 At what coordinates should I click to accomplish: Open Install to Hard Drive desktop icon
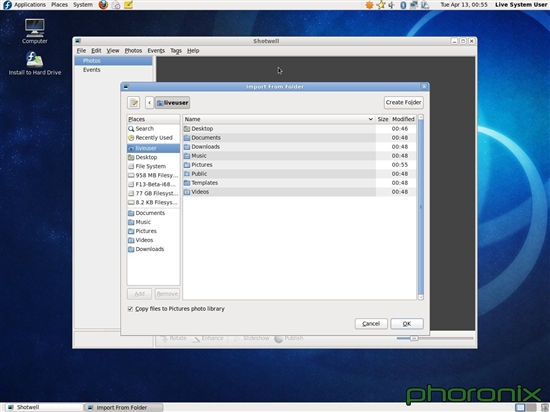click(35, 63)
